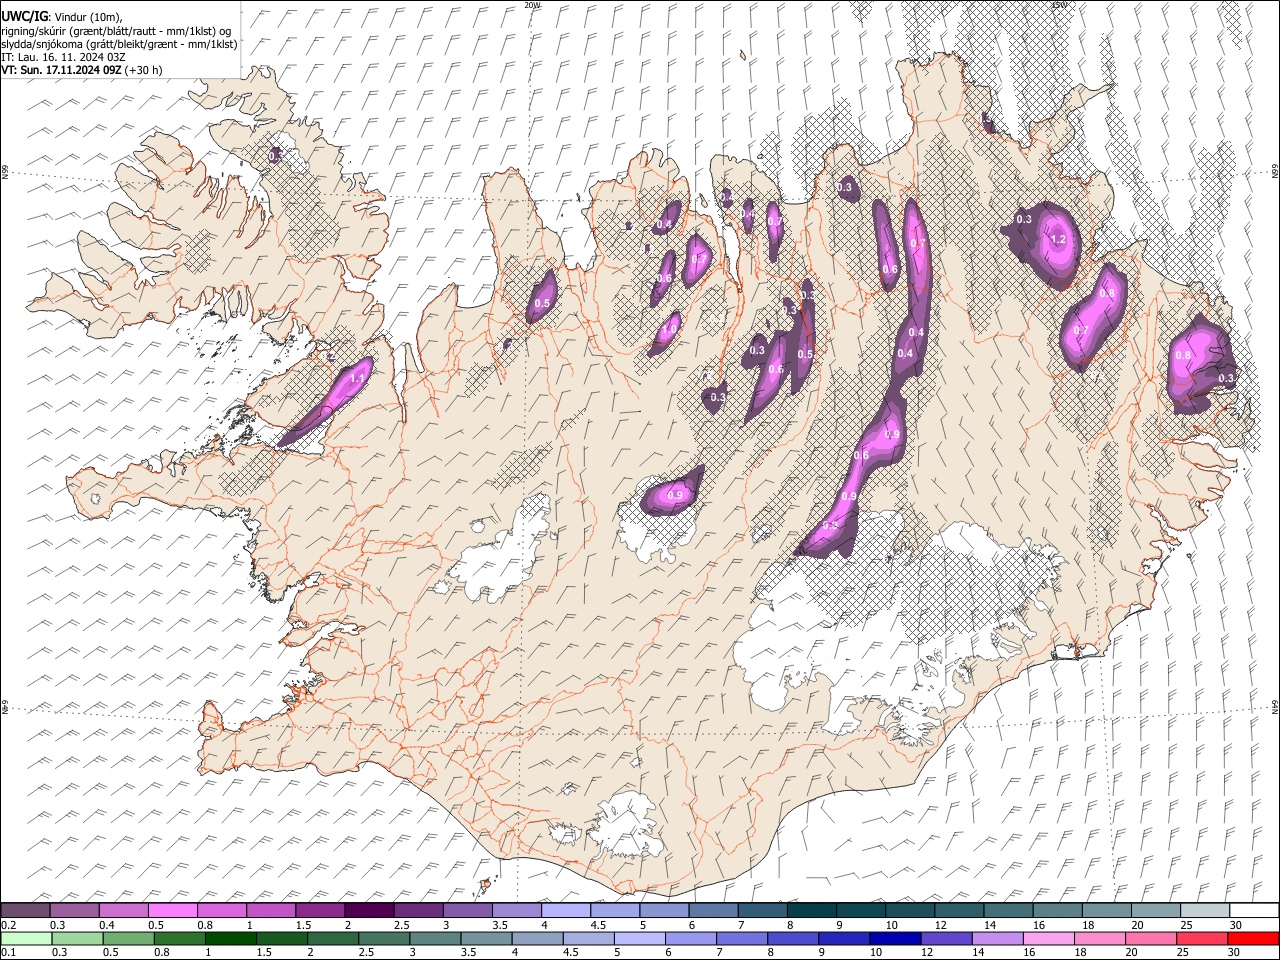This screenshot has height=960, width=1280.
Task: Click the '1.2' precipitation value on the map
Action: coord(1060,240)
